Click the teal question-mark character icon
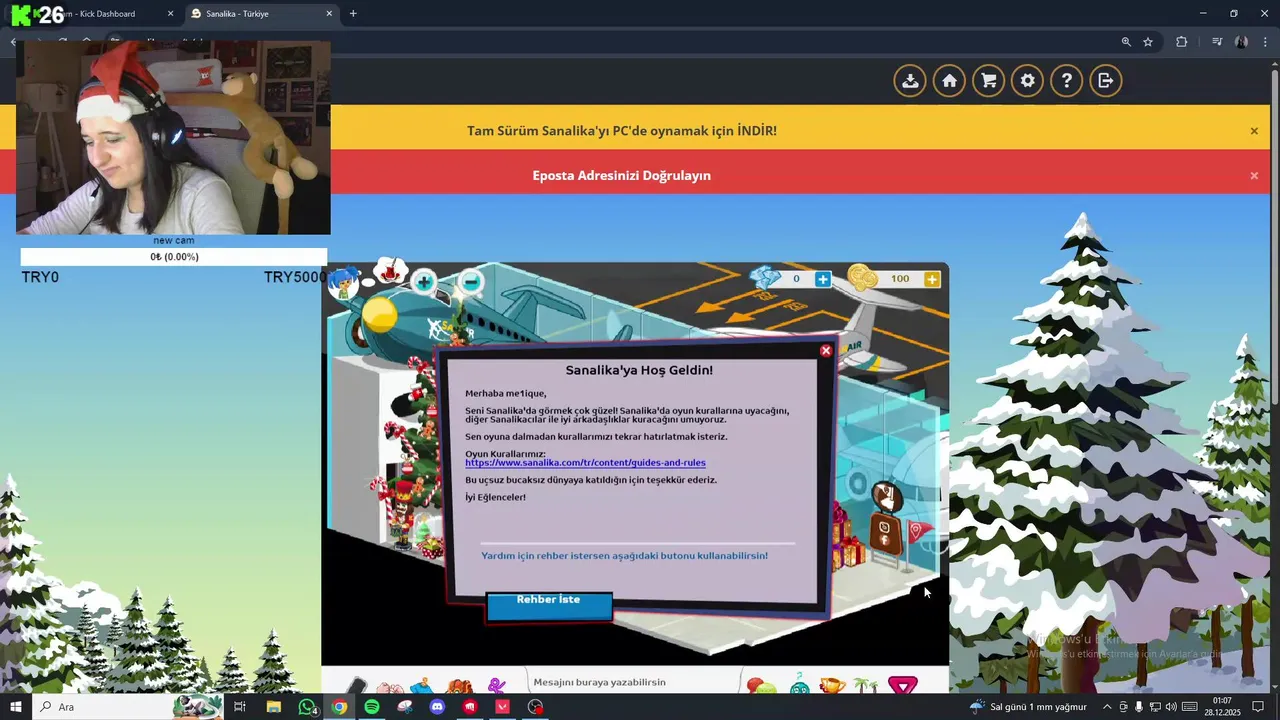 pyautogui.click(x=799, y=685)
